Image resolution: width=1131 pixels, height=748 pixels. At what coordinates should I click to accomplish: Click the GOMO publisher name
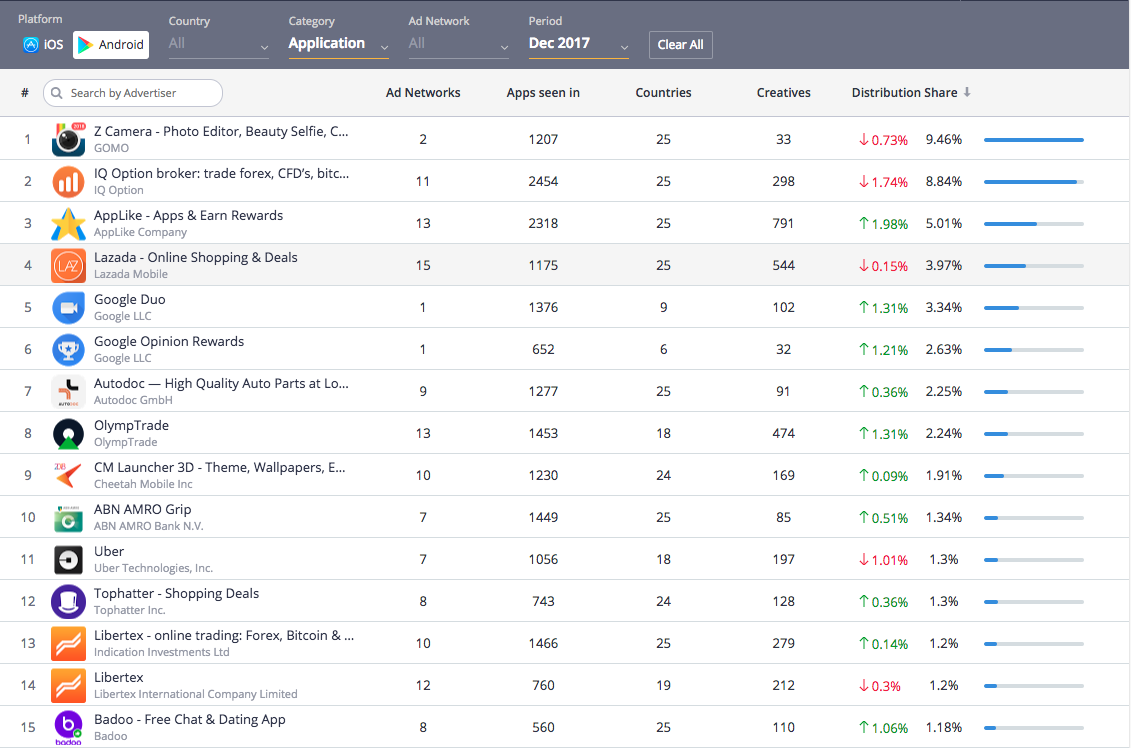111,148
